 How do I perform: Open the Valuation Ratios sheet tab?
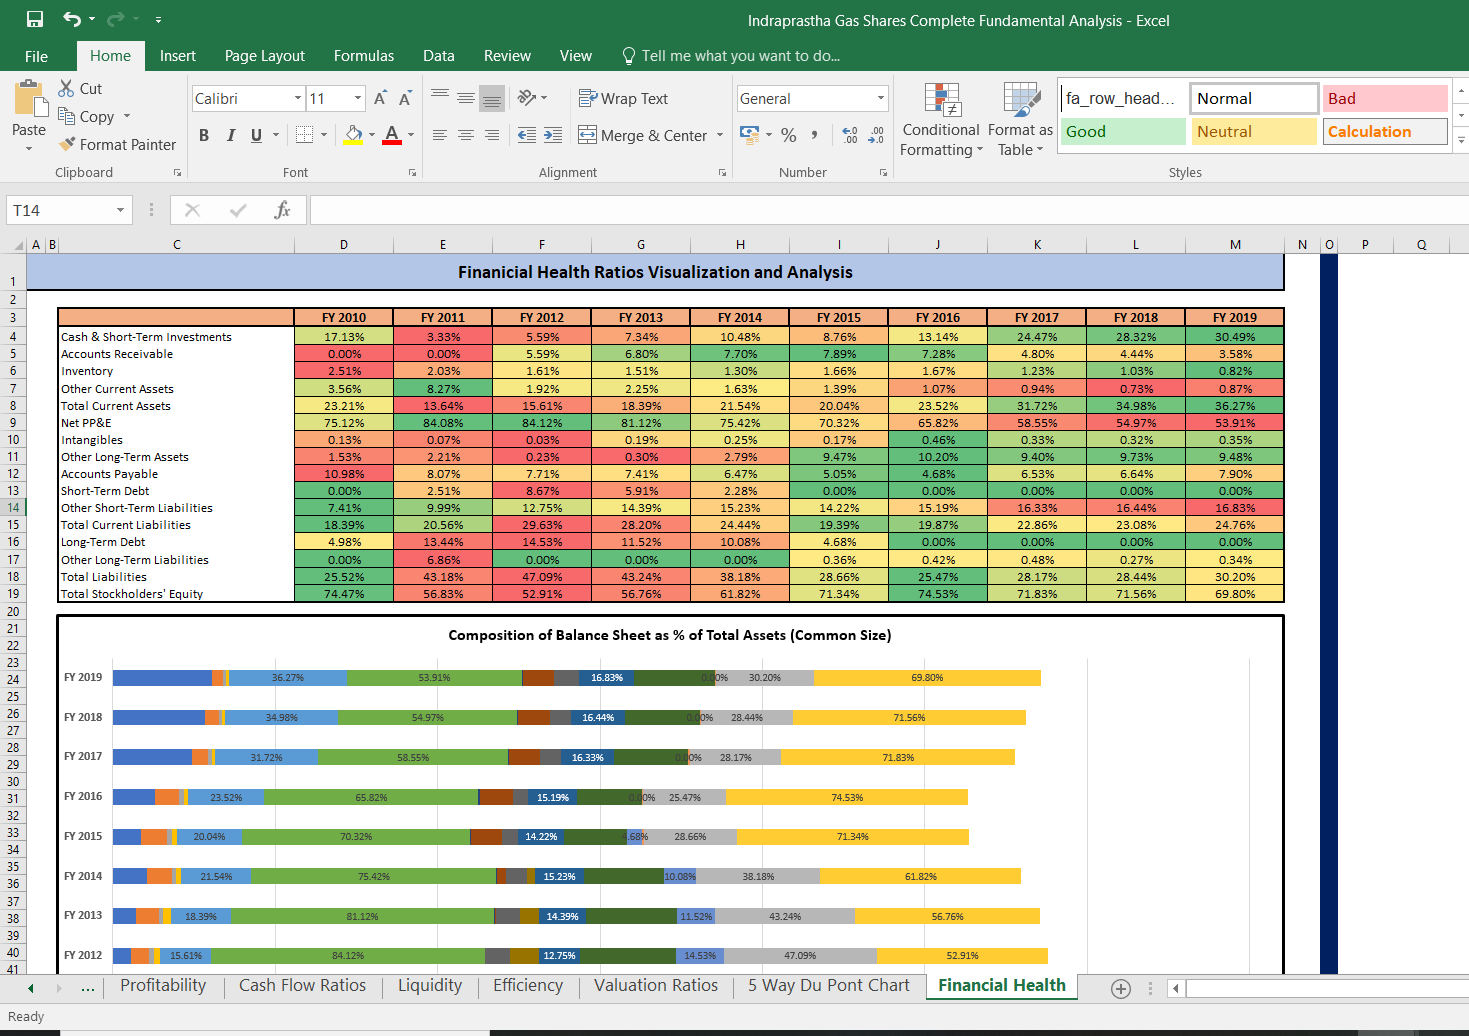tap(656, 985)
